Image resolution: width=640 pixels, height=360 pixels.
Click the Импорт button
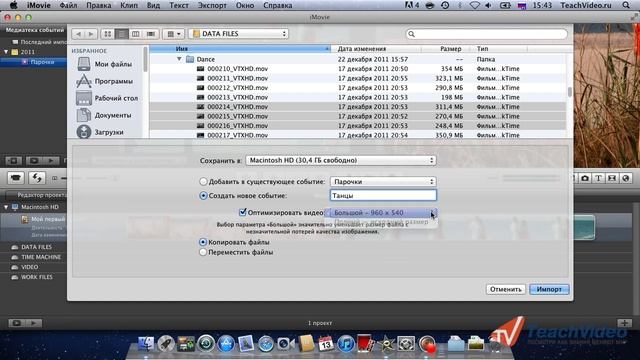(x=549, y=289)
